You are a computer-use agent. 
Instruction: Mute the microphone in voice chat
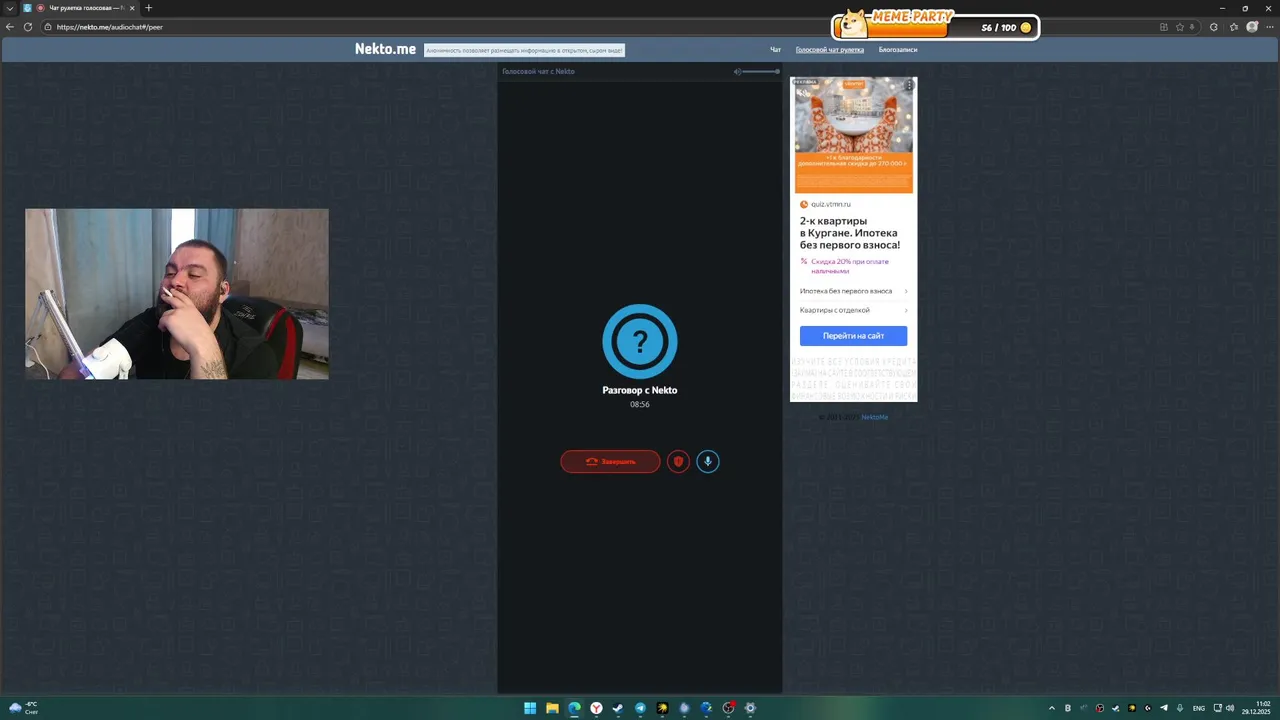(x=708, y=461)
